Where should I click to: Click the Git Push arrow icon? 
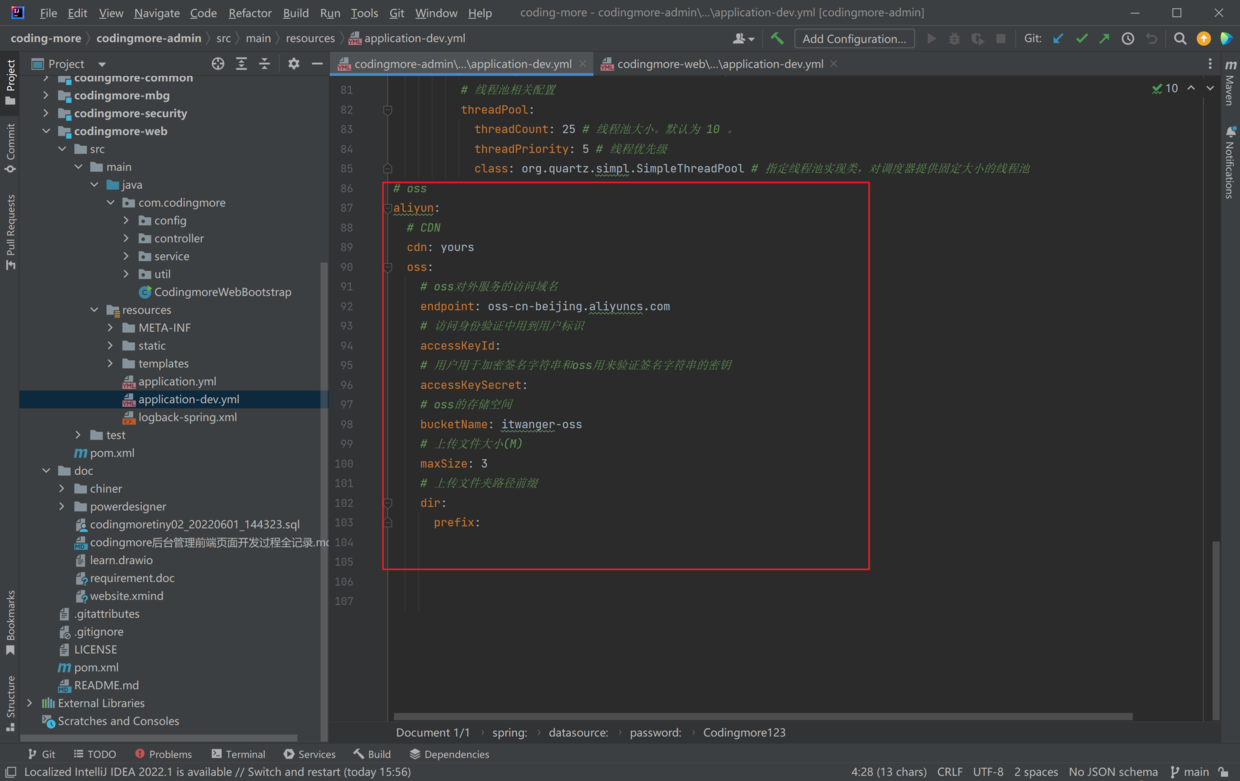(1104, 38)
